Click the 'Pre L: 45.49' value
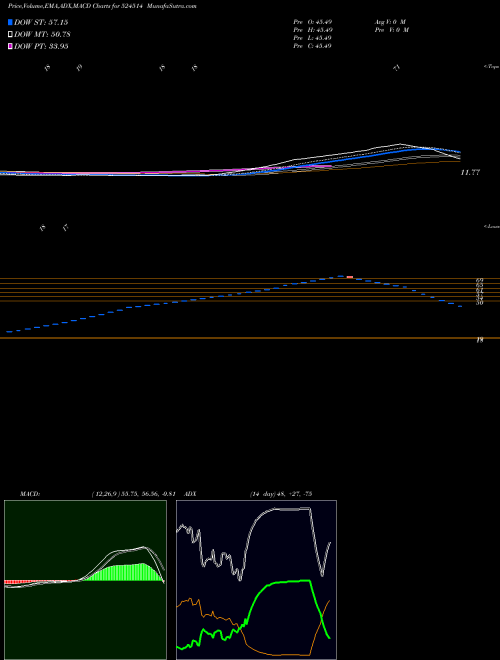 coord(313,38)
